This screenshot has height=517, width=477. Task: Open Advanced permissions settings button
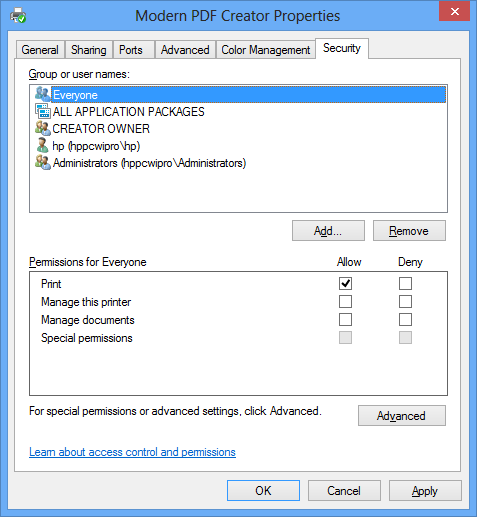coord(402,416)
